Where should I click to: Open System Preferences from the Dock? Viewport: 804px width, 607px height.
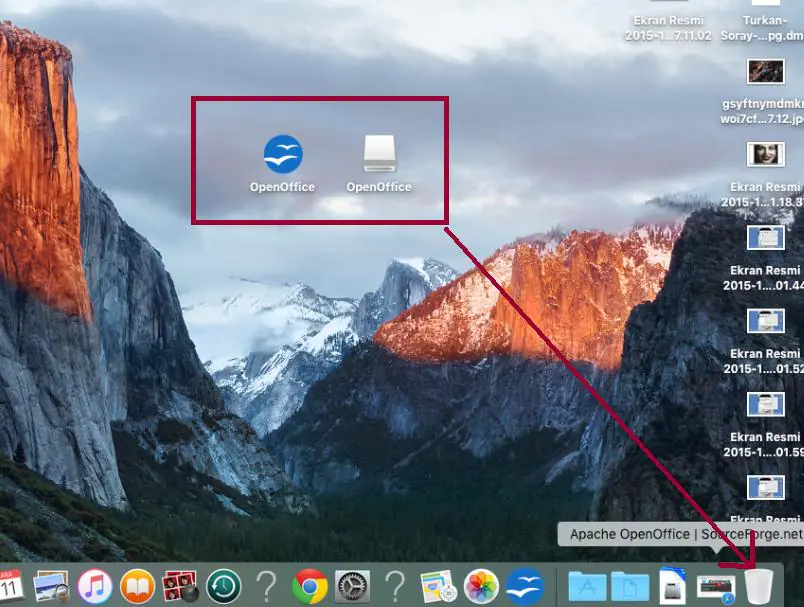click(353, 586)
